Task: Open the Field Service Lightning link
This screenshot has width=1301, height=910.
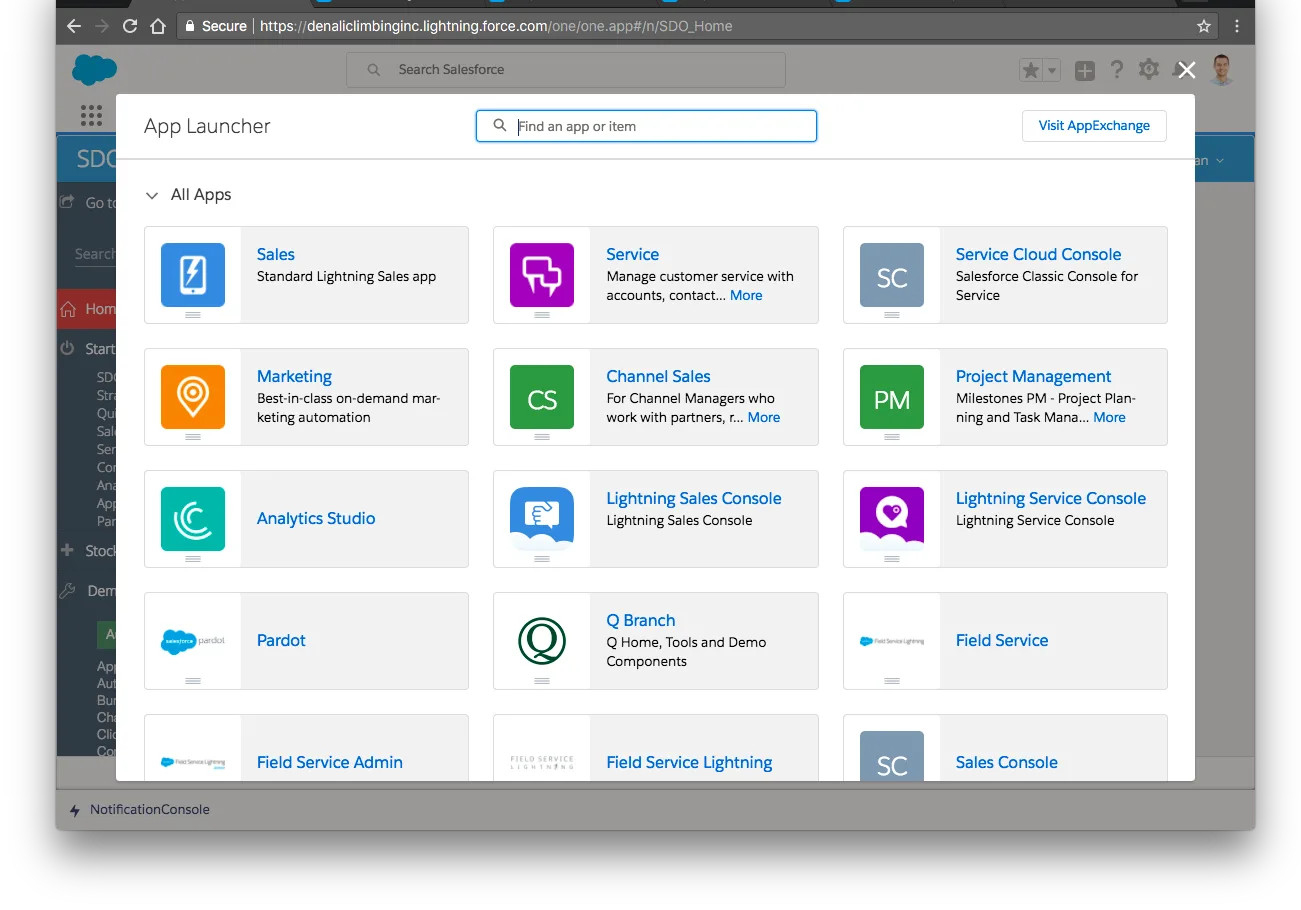Action: pyautogui.click(x=689, y=762)
